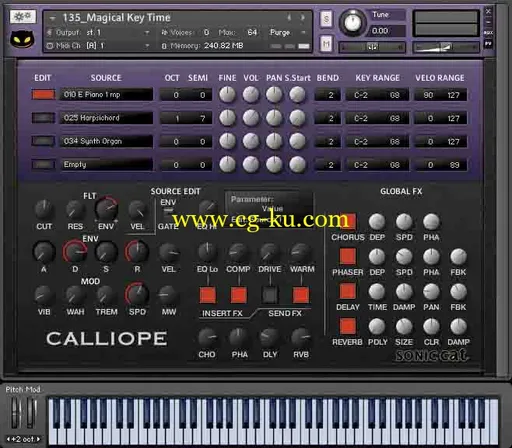Image resolution: width=512 pixels, height=448 pixels.
Task: Click the Empty row velocity high value 89
Action: [454, 165]
